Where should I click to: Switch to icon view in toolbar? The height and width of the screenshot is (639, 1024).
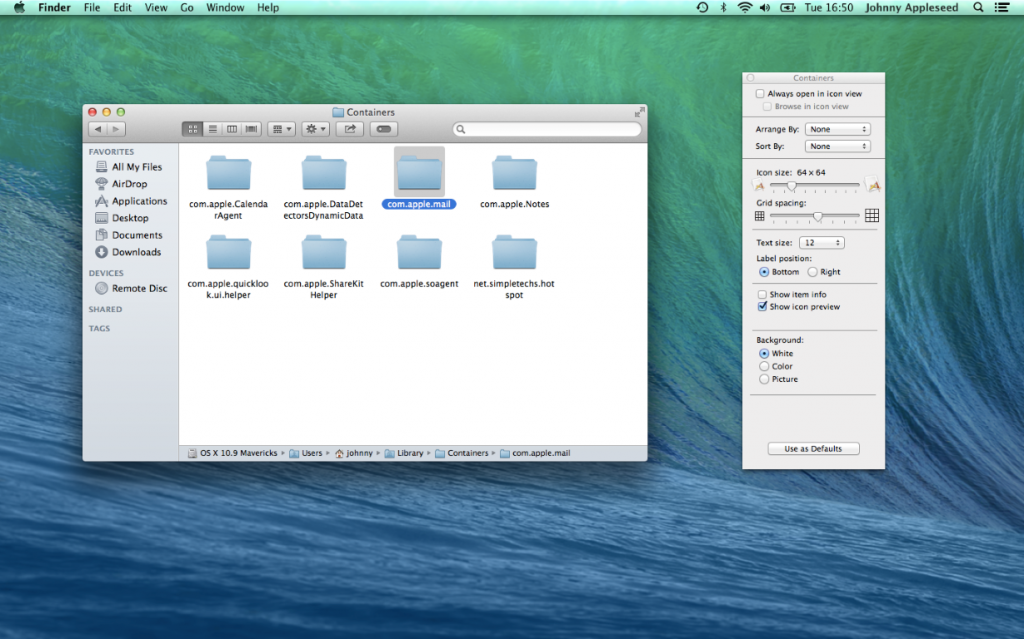(x=192, y=129)
